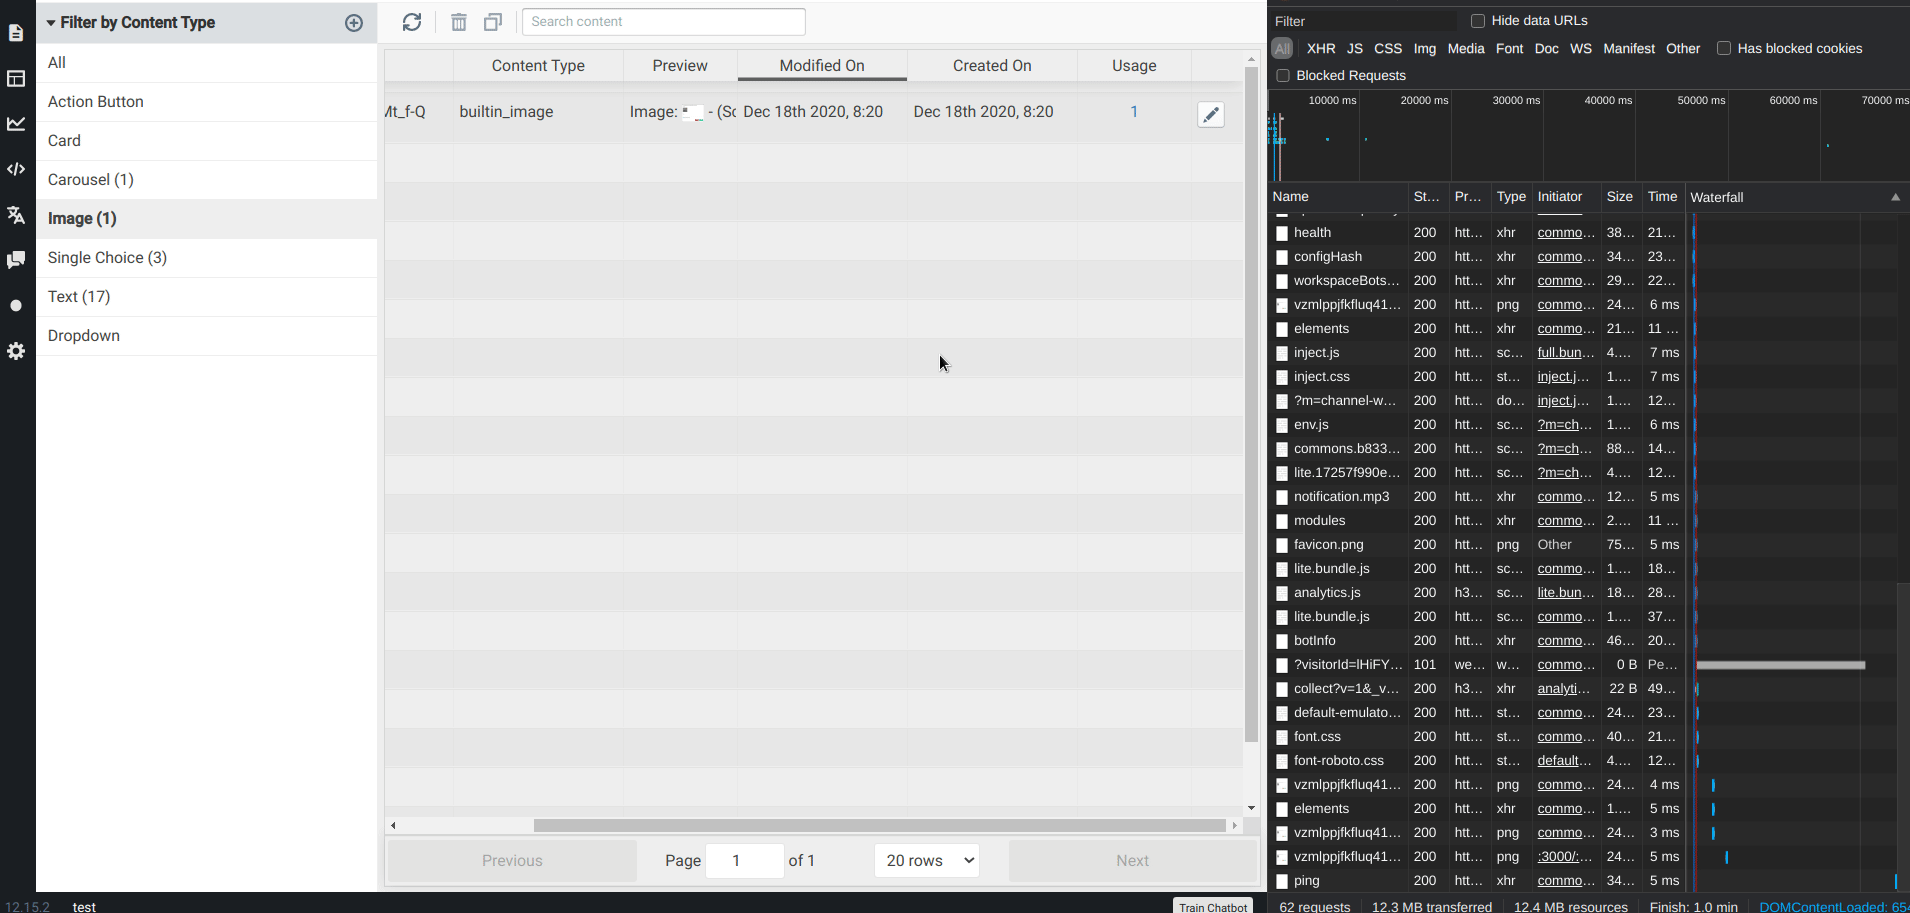Viewport: 1910px width, 913px height.
Task: Sort table by Modified On column
Action: coord(822,66)
